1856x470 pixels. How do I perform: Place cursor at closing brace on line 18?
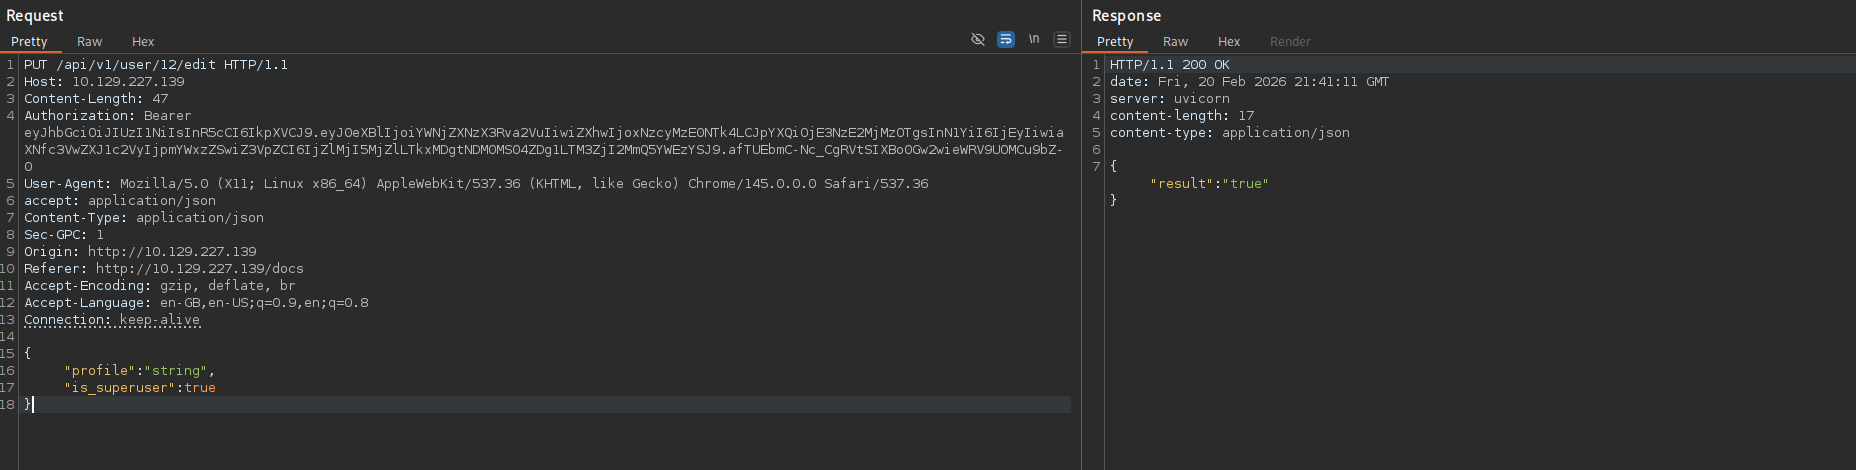(x=28, y=405)
